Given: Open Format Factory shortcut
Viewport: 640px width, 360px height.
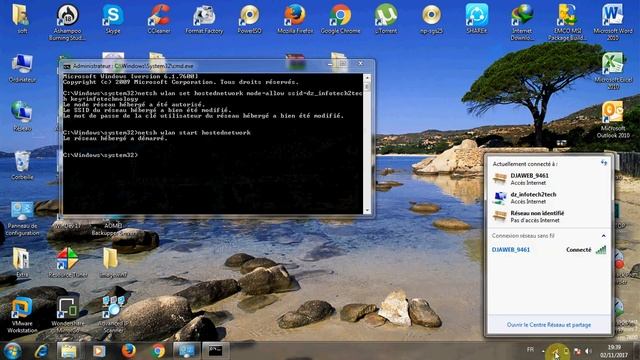Looking at the screenshot, I should tap(204, 18).
